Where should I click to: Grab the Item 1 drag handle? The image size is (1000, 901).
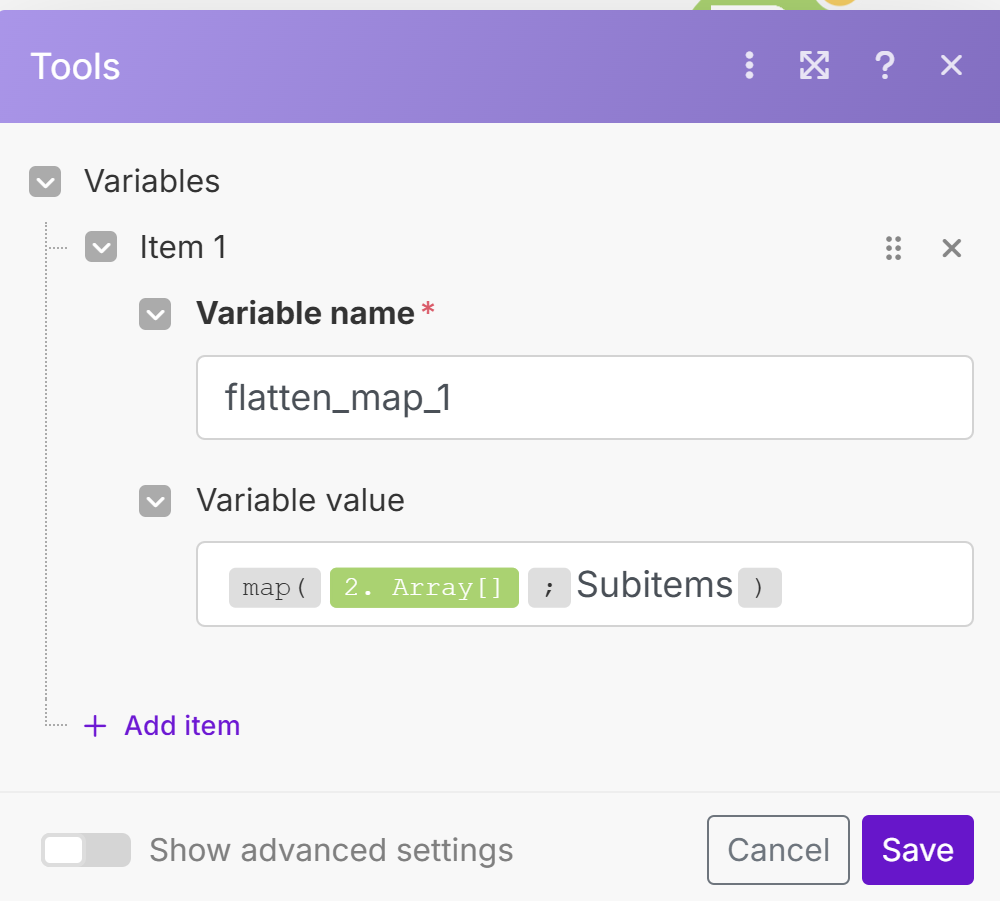(894, 248)
